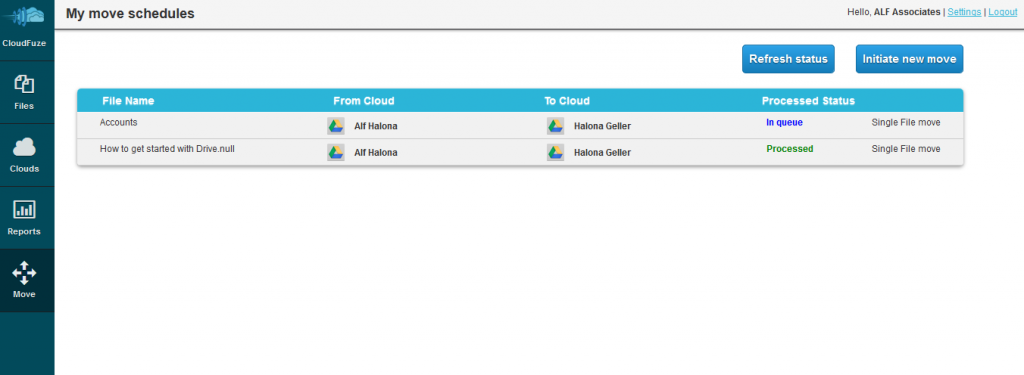
Task: Select the Move arrows icon
Action: pyautogui.click(x=24, y=272)
